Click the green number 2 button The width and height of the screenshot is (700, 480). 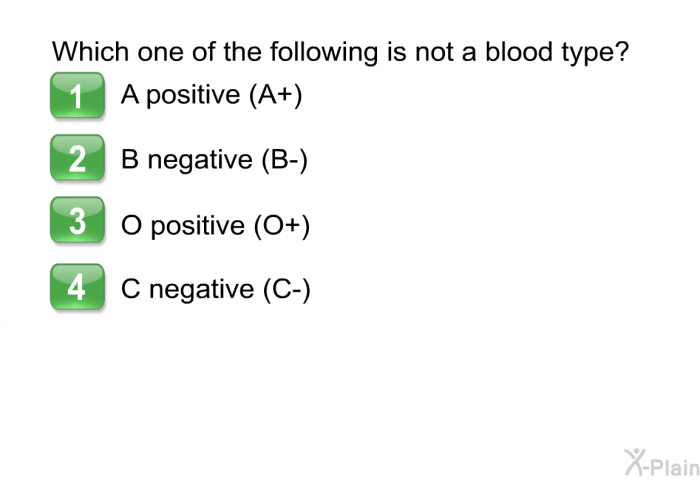pyautogui.click(x=77, y=160)
